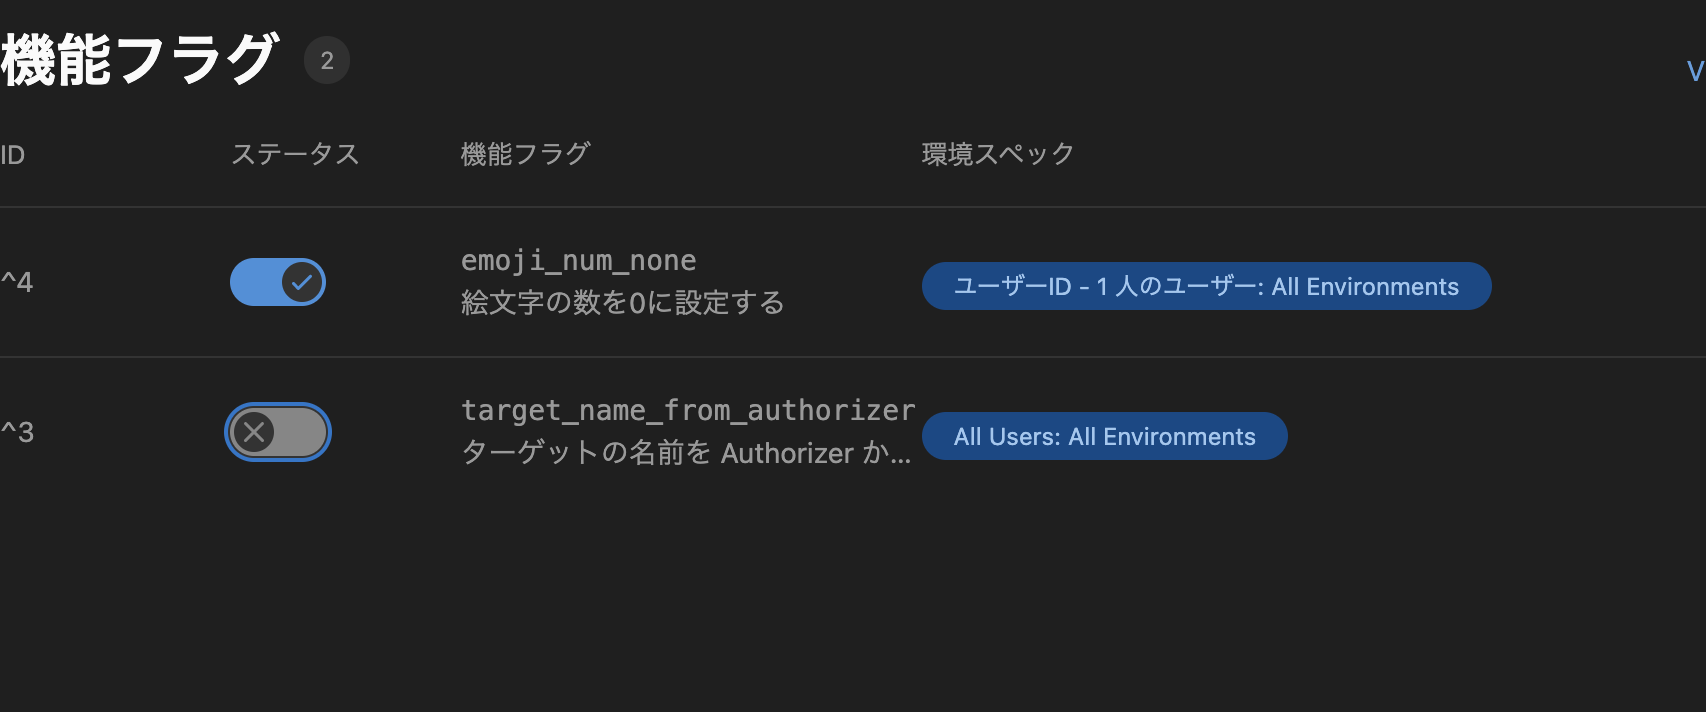Sort by the ID column header

[x=10, y=155]
